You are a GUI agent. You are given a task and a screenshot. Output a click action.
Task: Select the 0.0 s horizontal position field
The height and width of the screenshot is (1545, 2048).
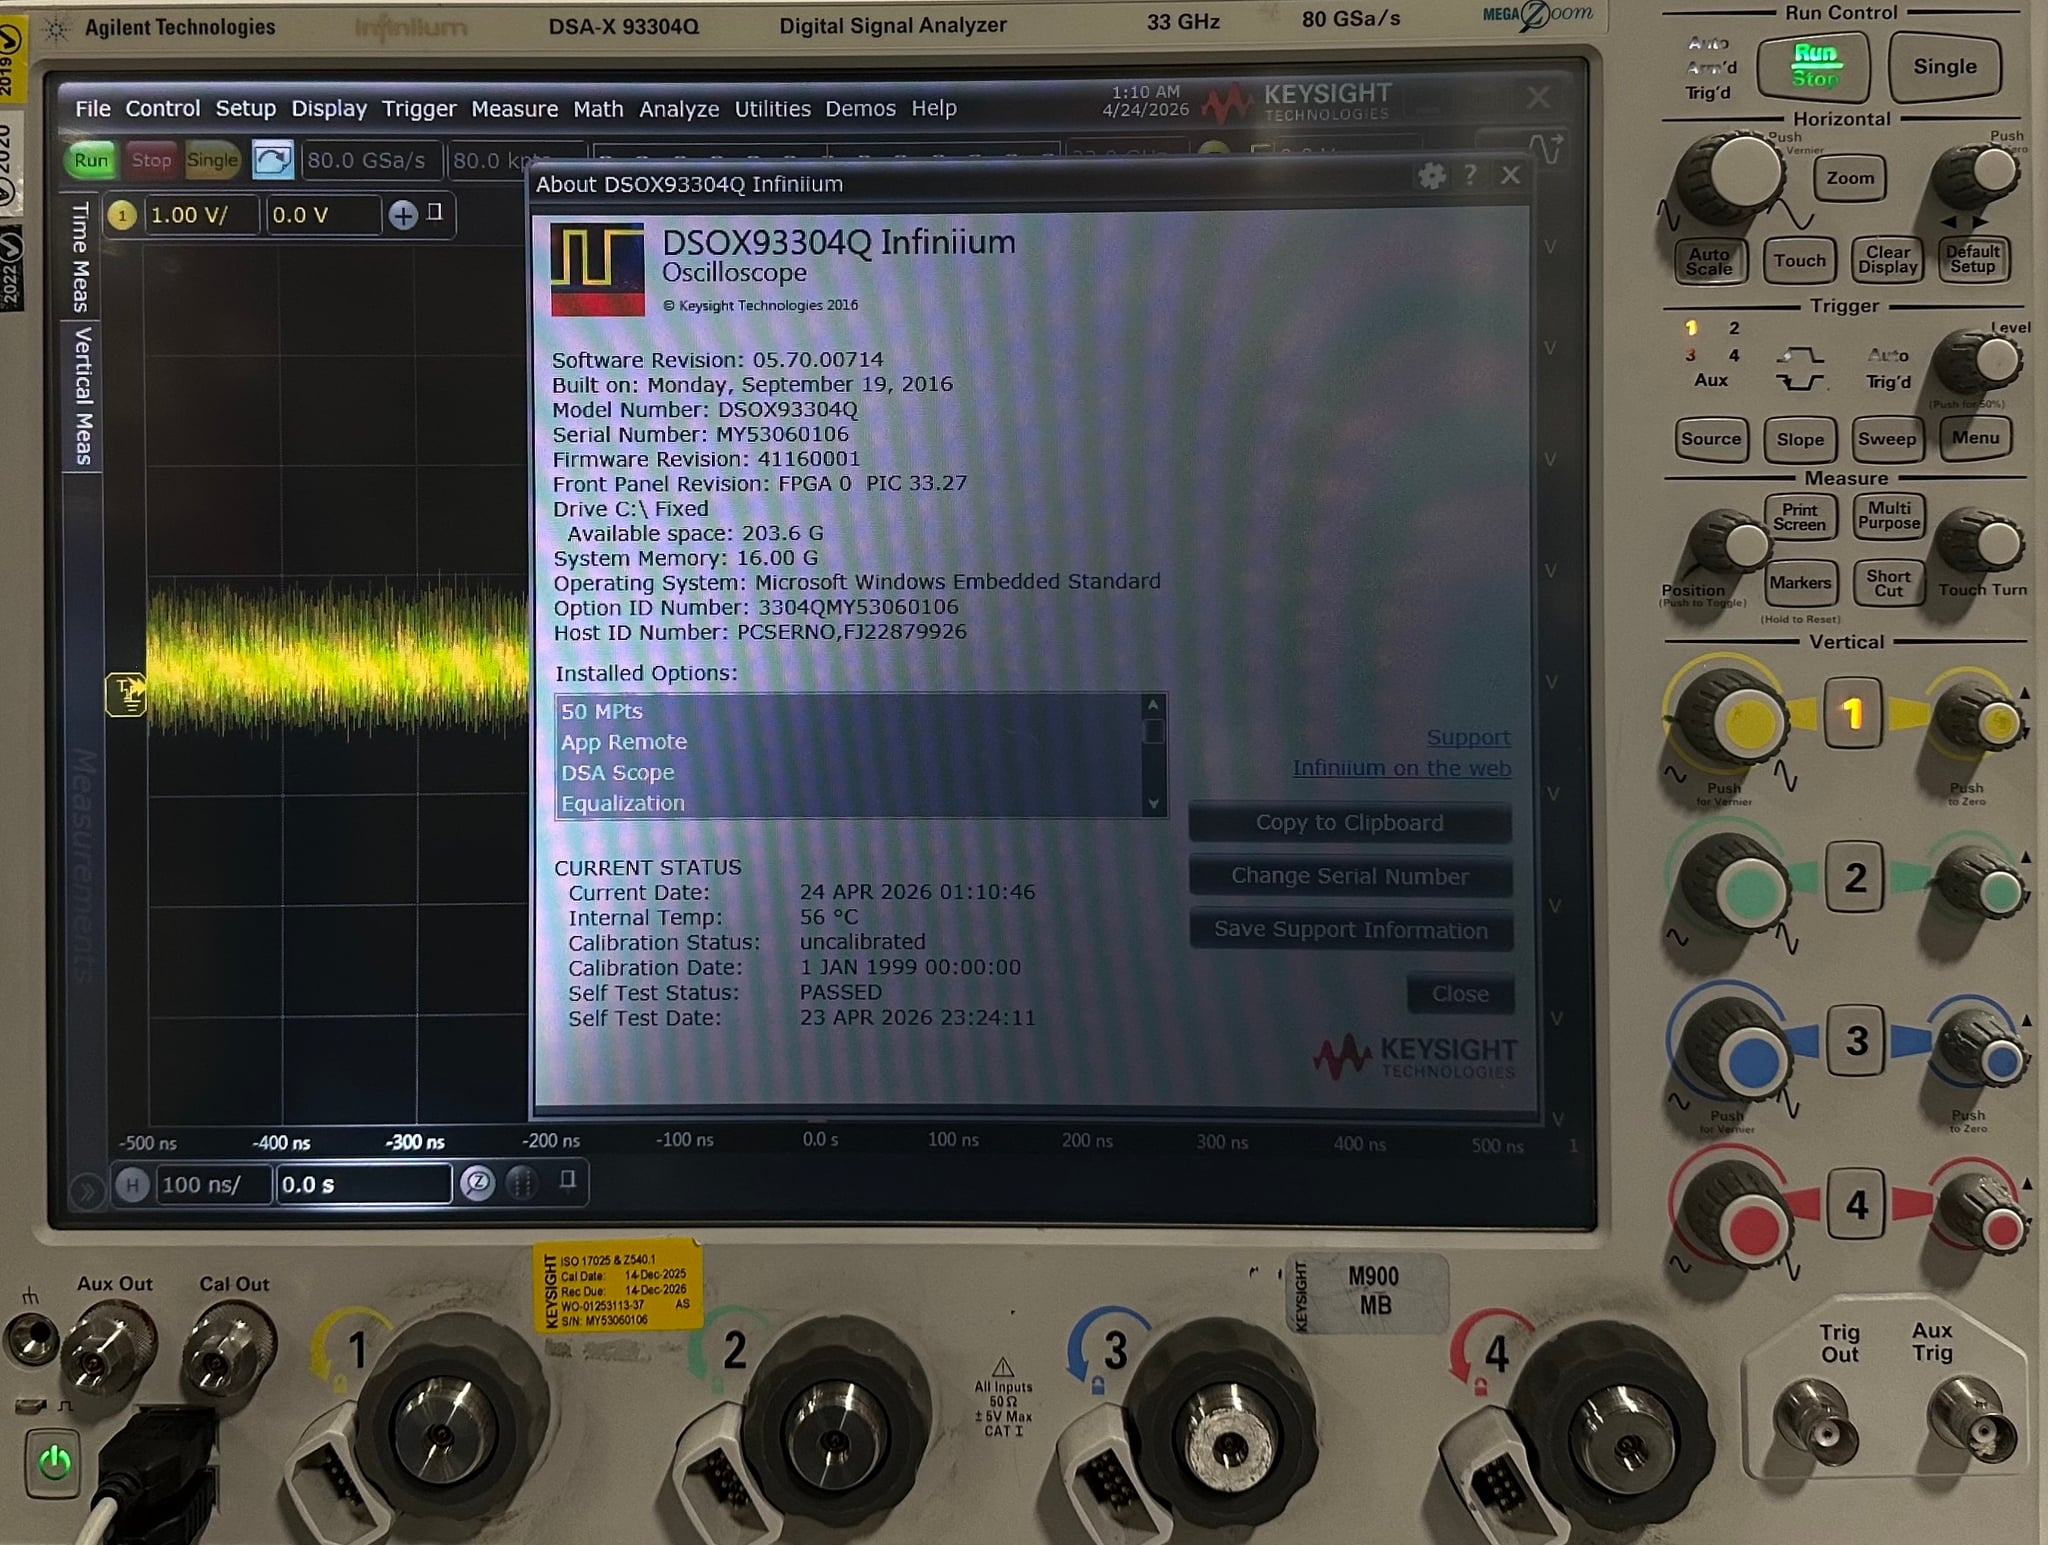(363, 1185)
